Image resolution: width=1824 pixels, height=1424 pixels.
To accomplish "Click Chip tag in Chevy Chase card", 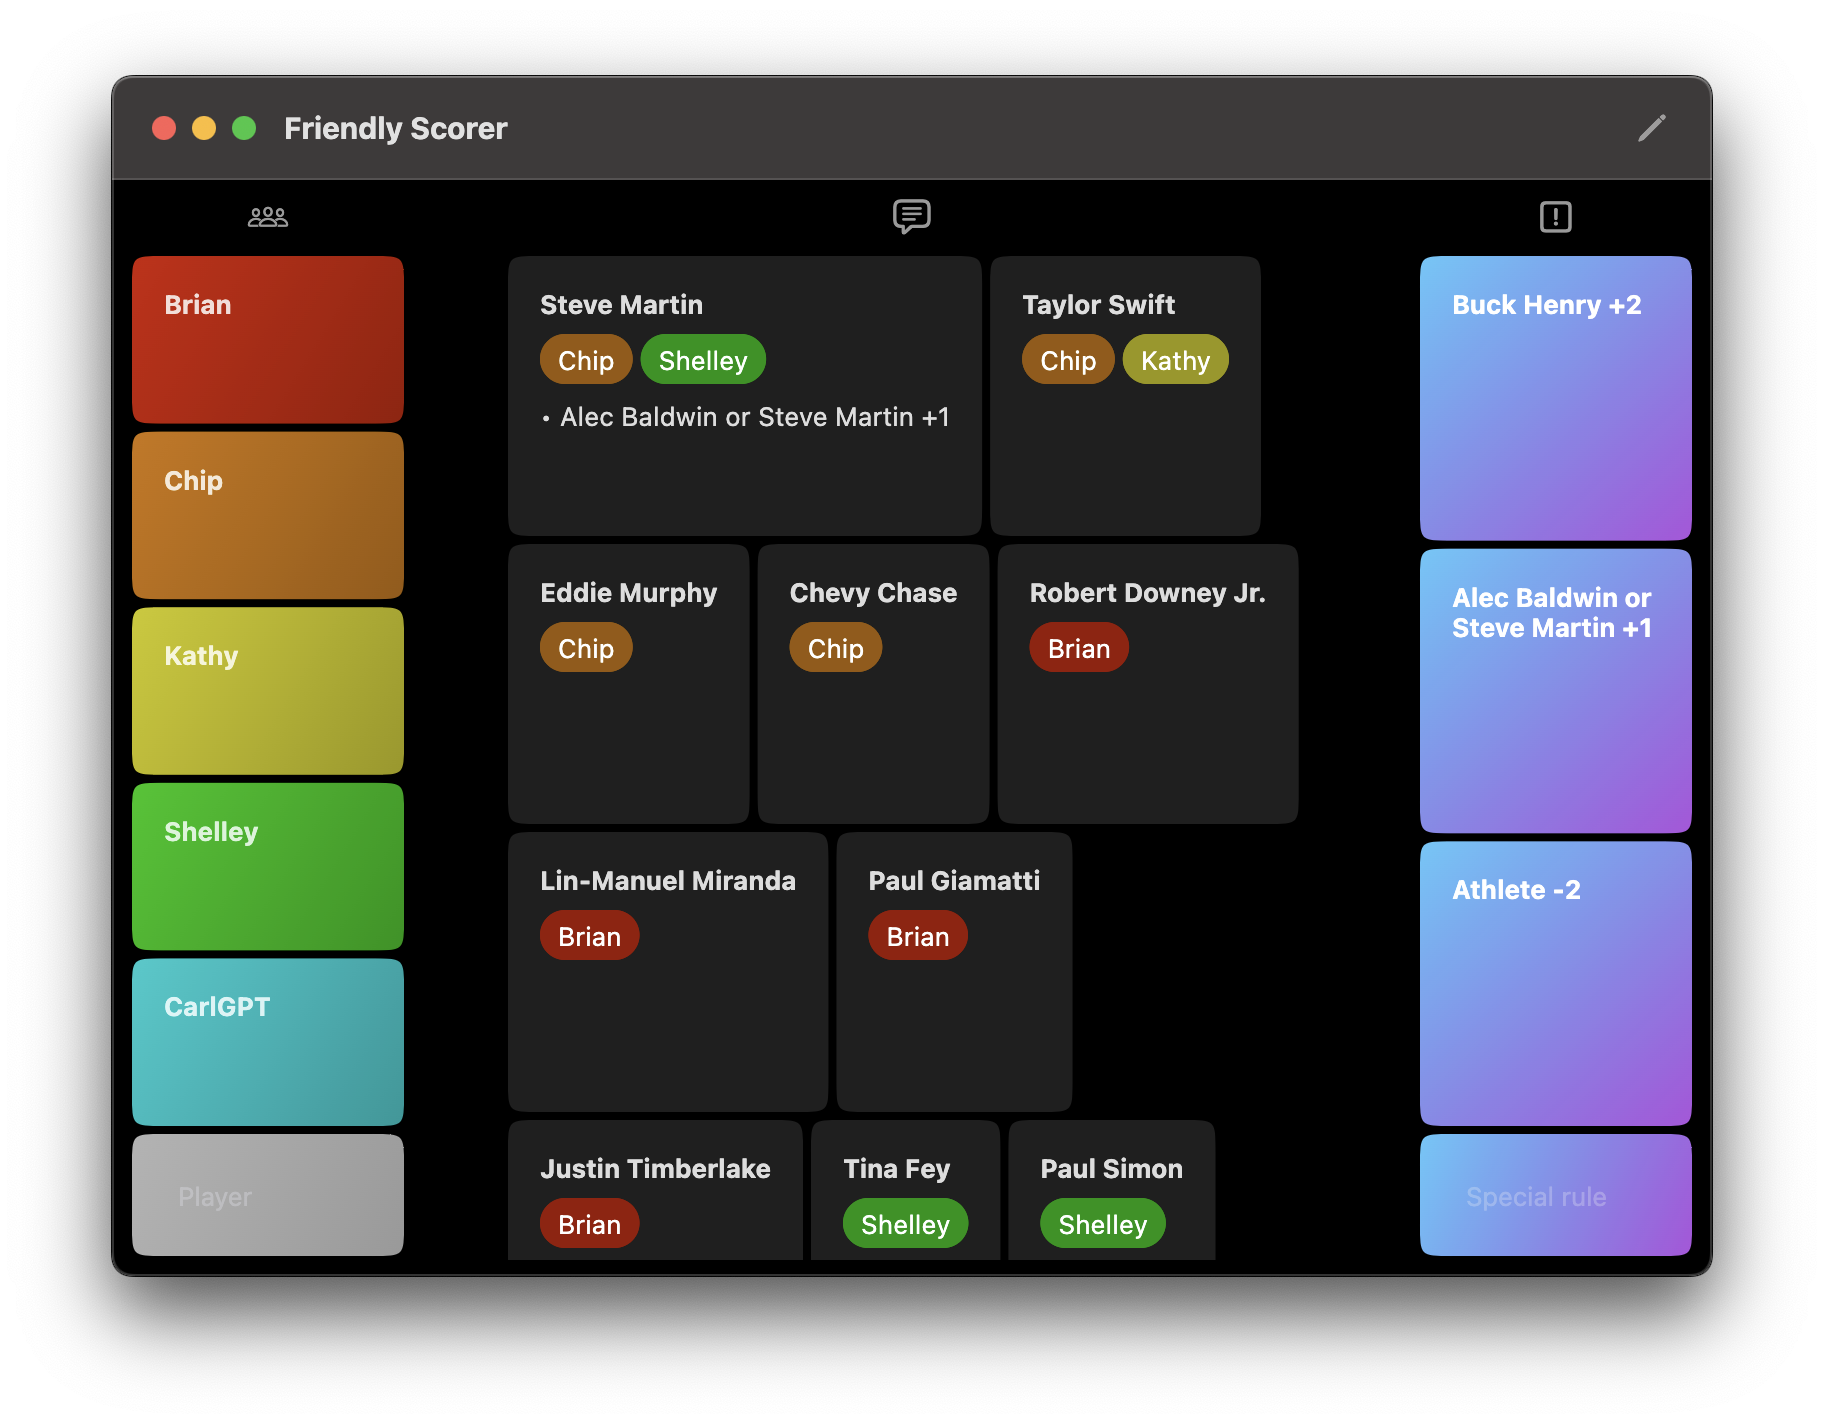I will [x=836, y=648].
